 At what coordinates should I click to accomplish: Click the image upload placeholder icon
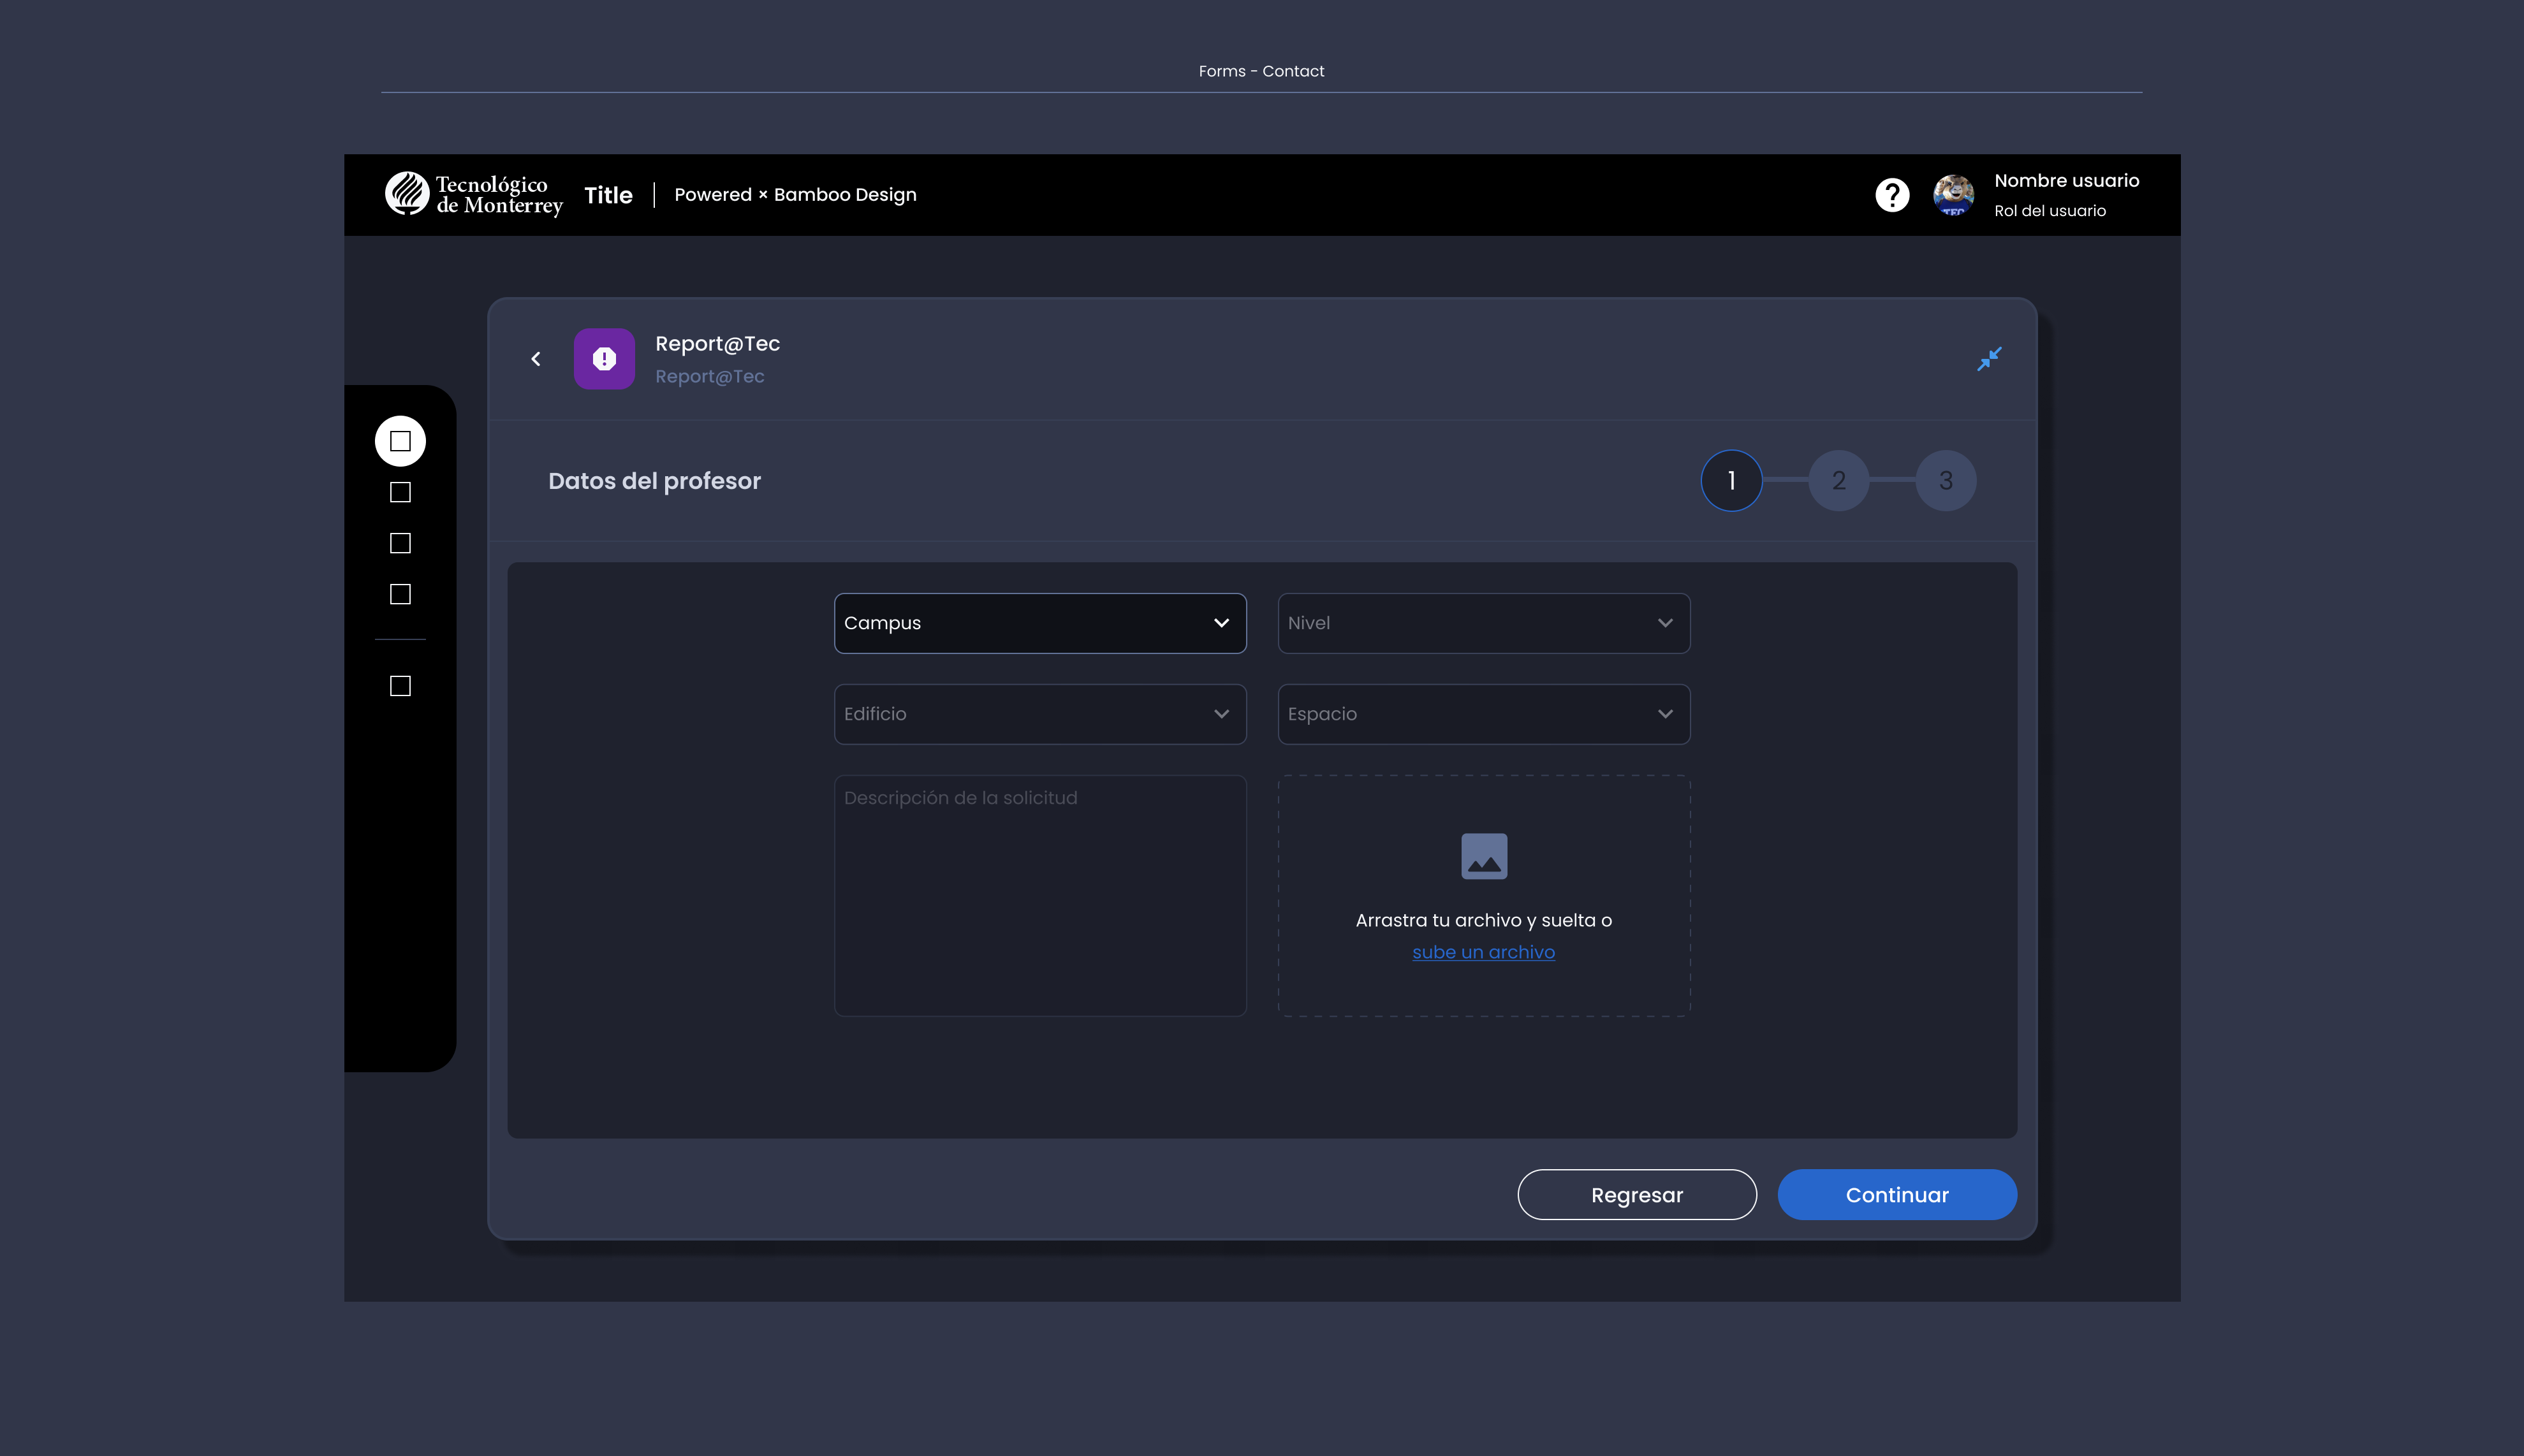(1484, 856)
